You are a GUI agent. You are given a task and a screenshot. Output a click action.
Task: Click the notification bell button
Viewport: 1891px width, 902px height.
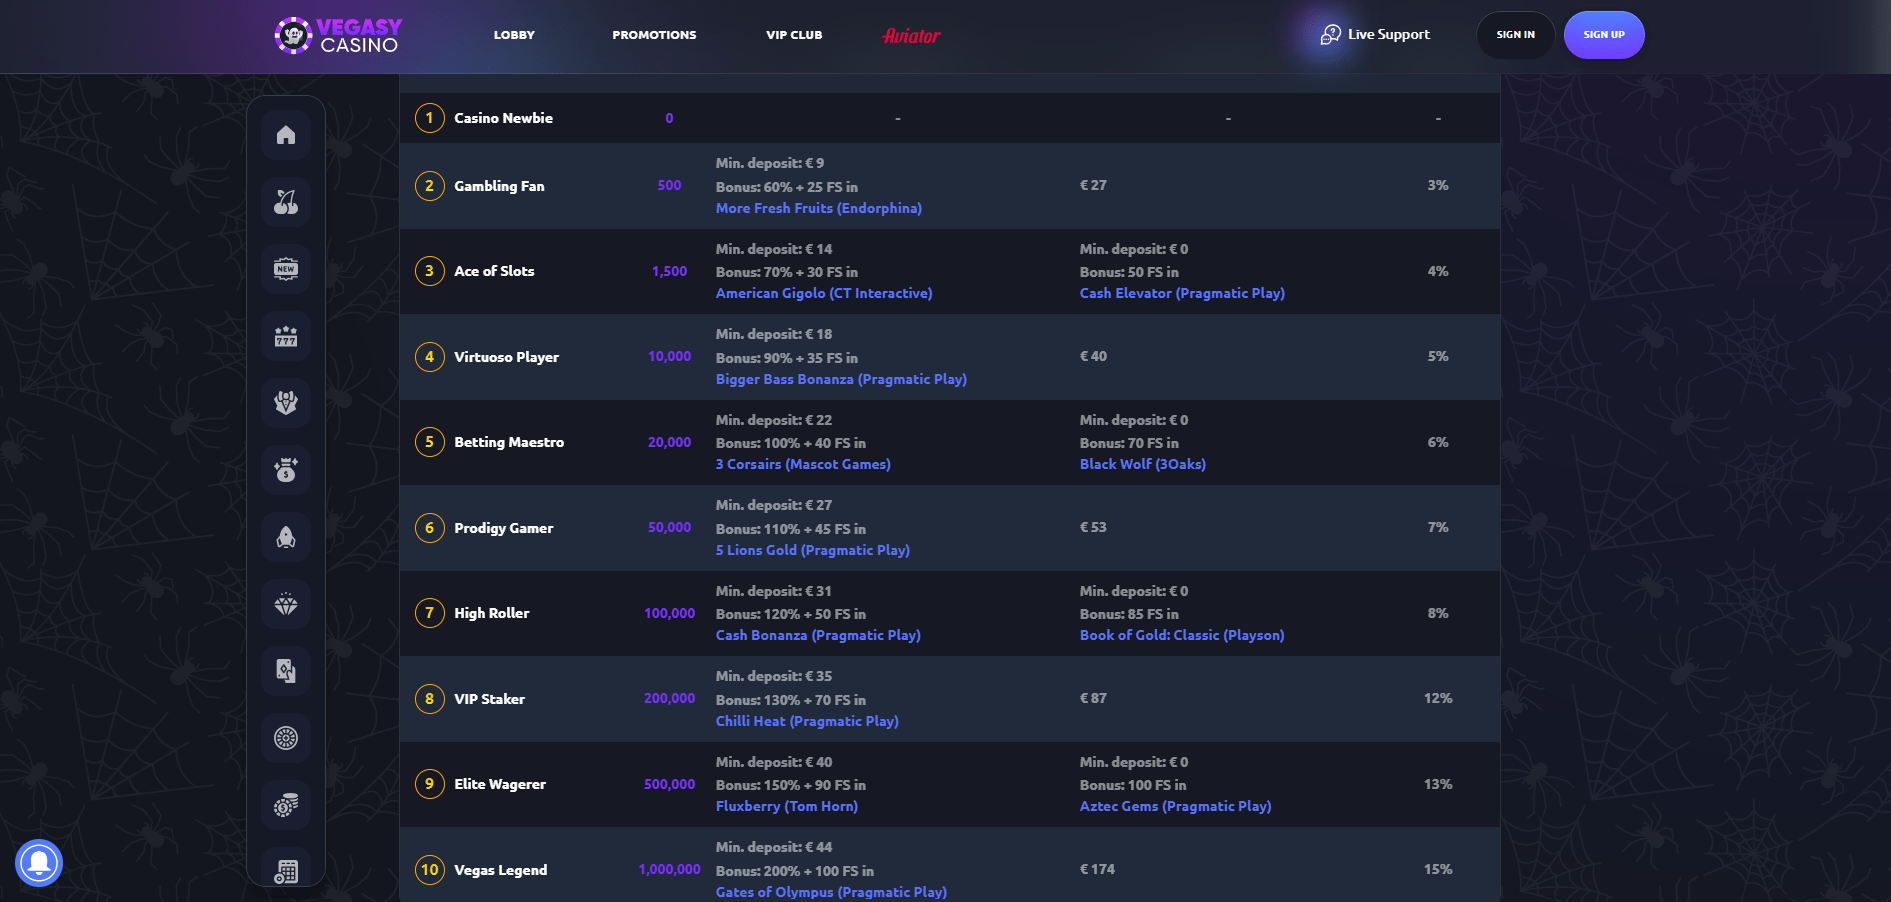[39, 862]
